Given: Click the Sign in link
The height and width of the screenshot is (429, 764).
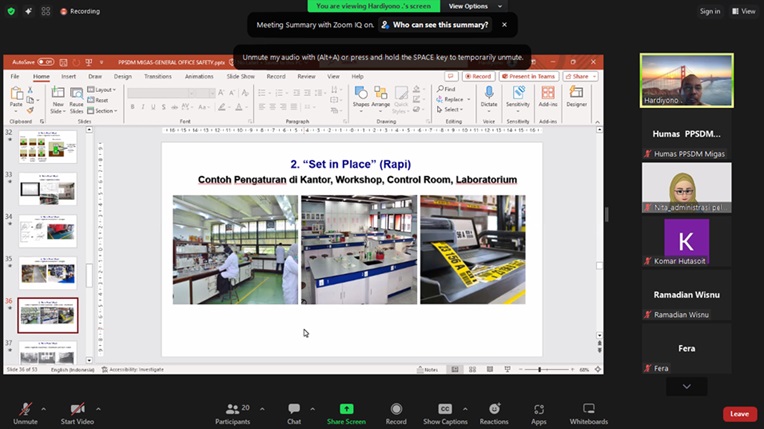Looking at the screenshot, I should [709, 11].
